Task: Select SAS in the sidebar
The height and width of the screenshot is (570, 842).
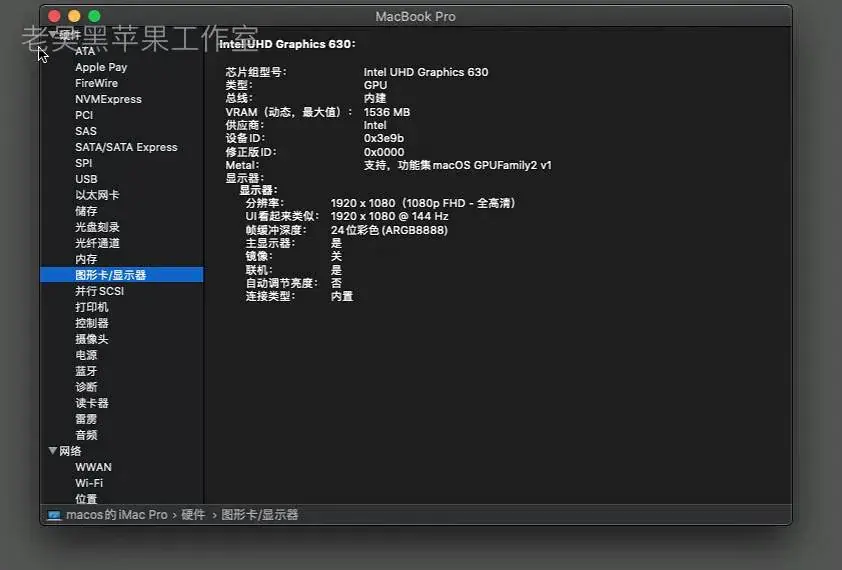Action: point(86,131)
